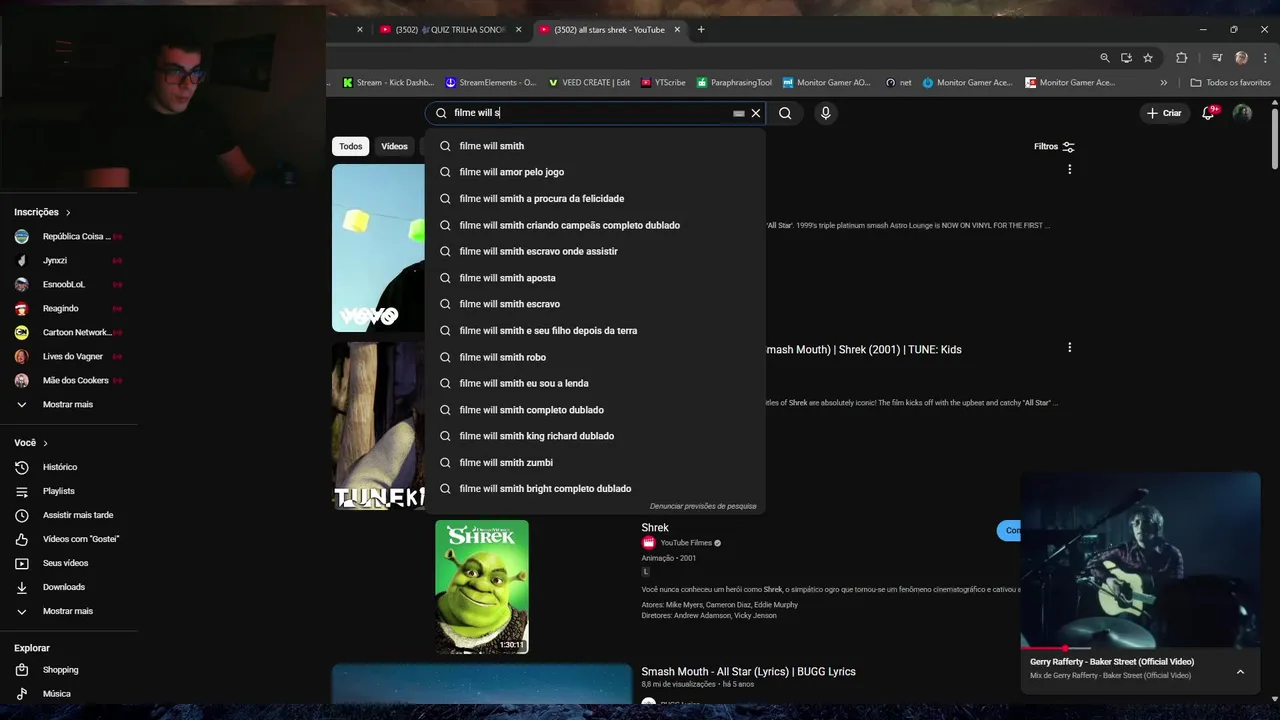Open a new browser tab
Image resolution: width=1280 pixels, height=720 pixels.
[701, 30]
